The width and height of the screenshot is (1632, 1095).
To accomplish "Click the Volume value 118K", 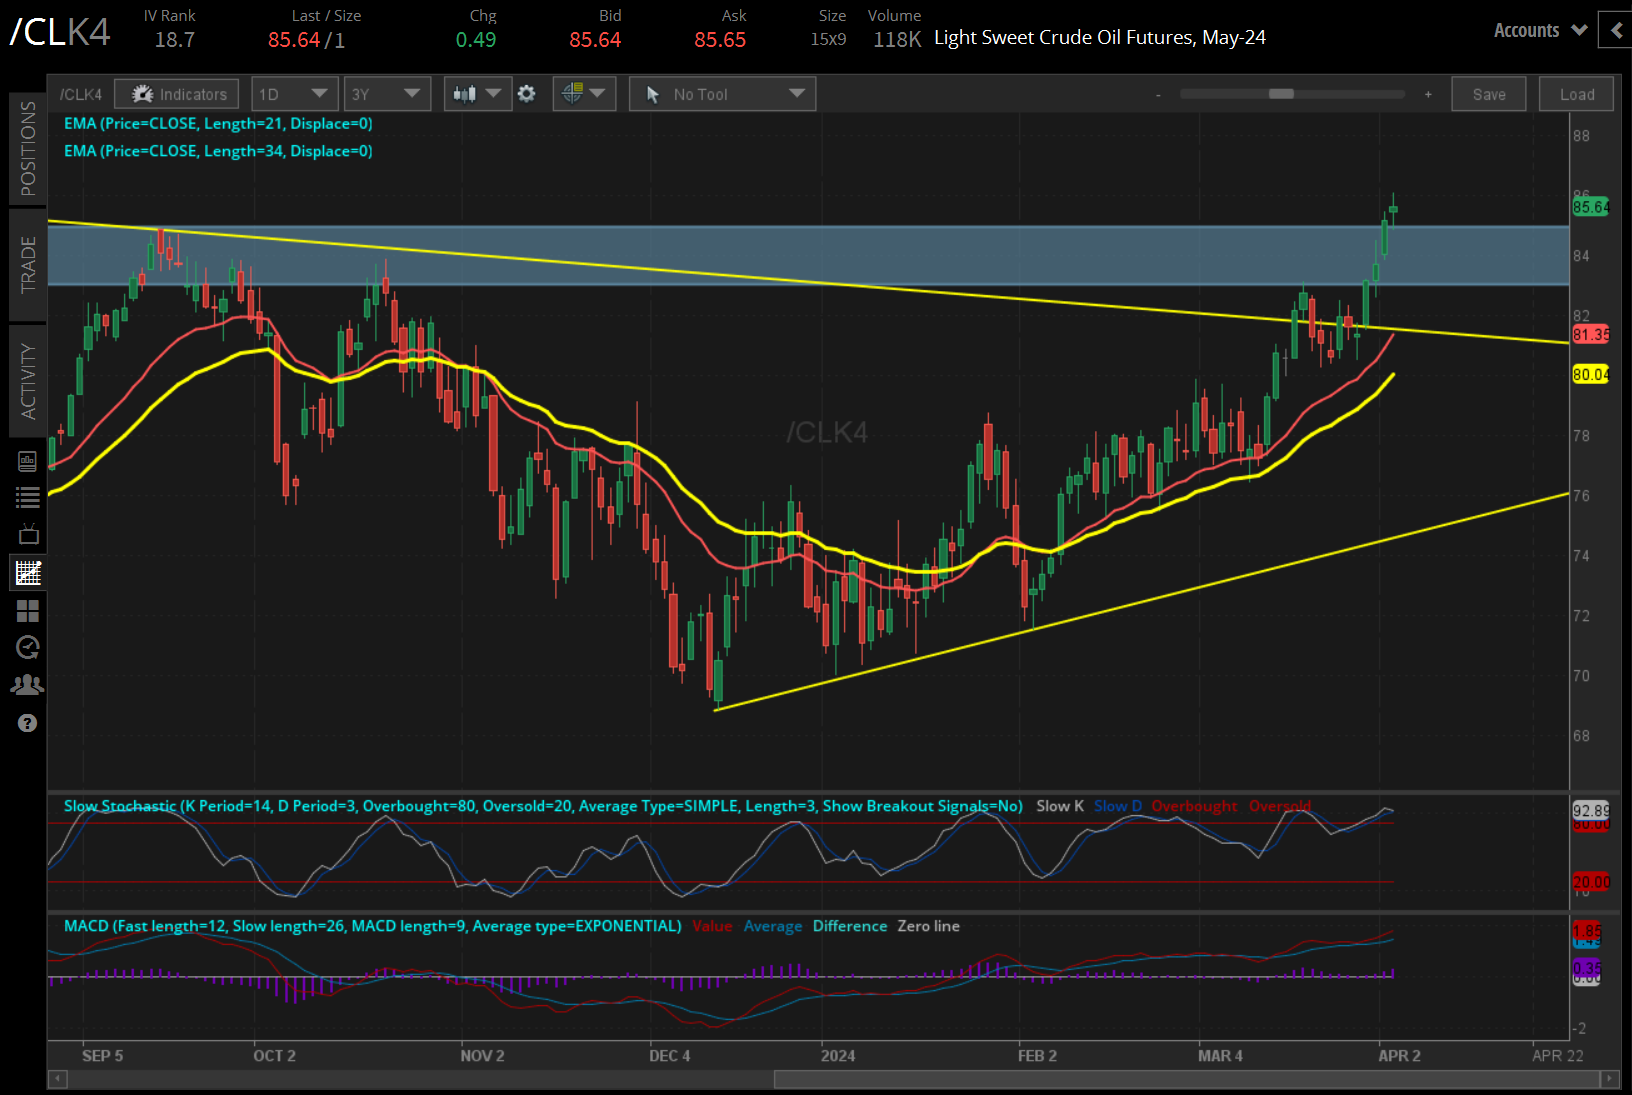I will click(x=897, y=40).
